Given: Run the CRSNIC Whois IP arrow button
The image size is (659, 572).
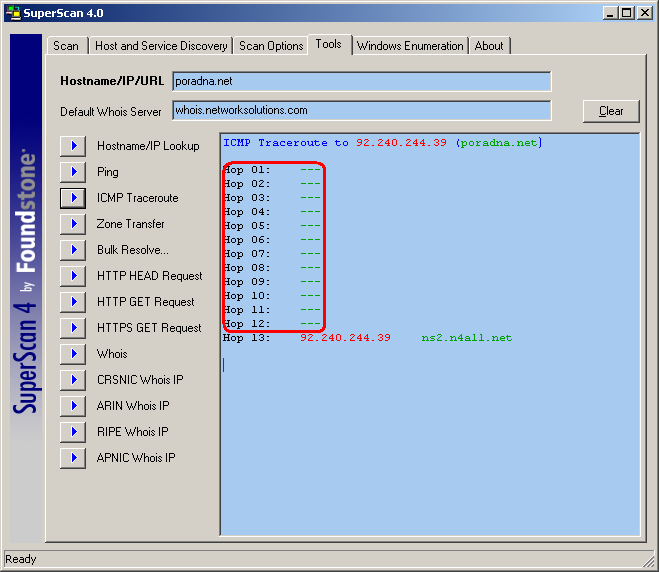Looking at the screenshot, I should point(73,380).
